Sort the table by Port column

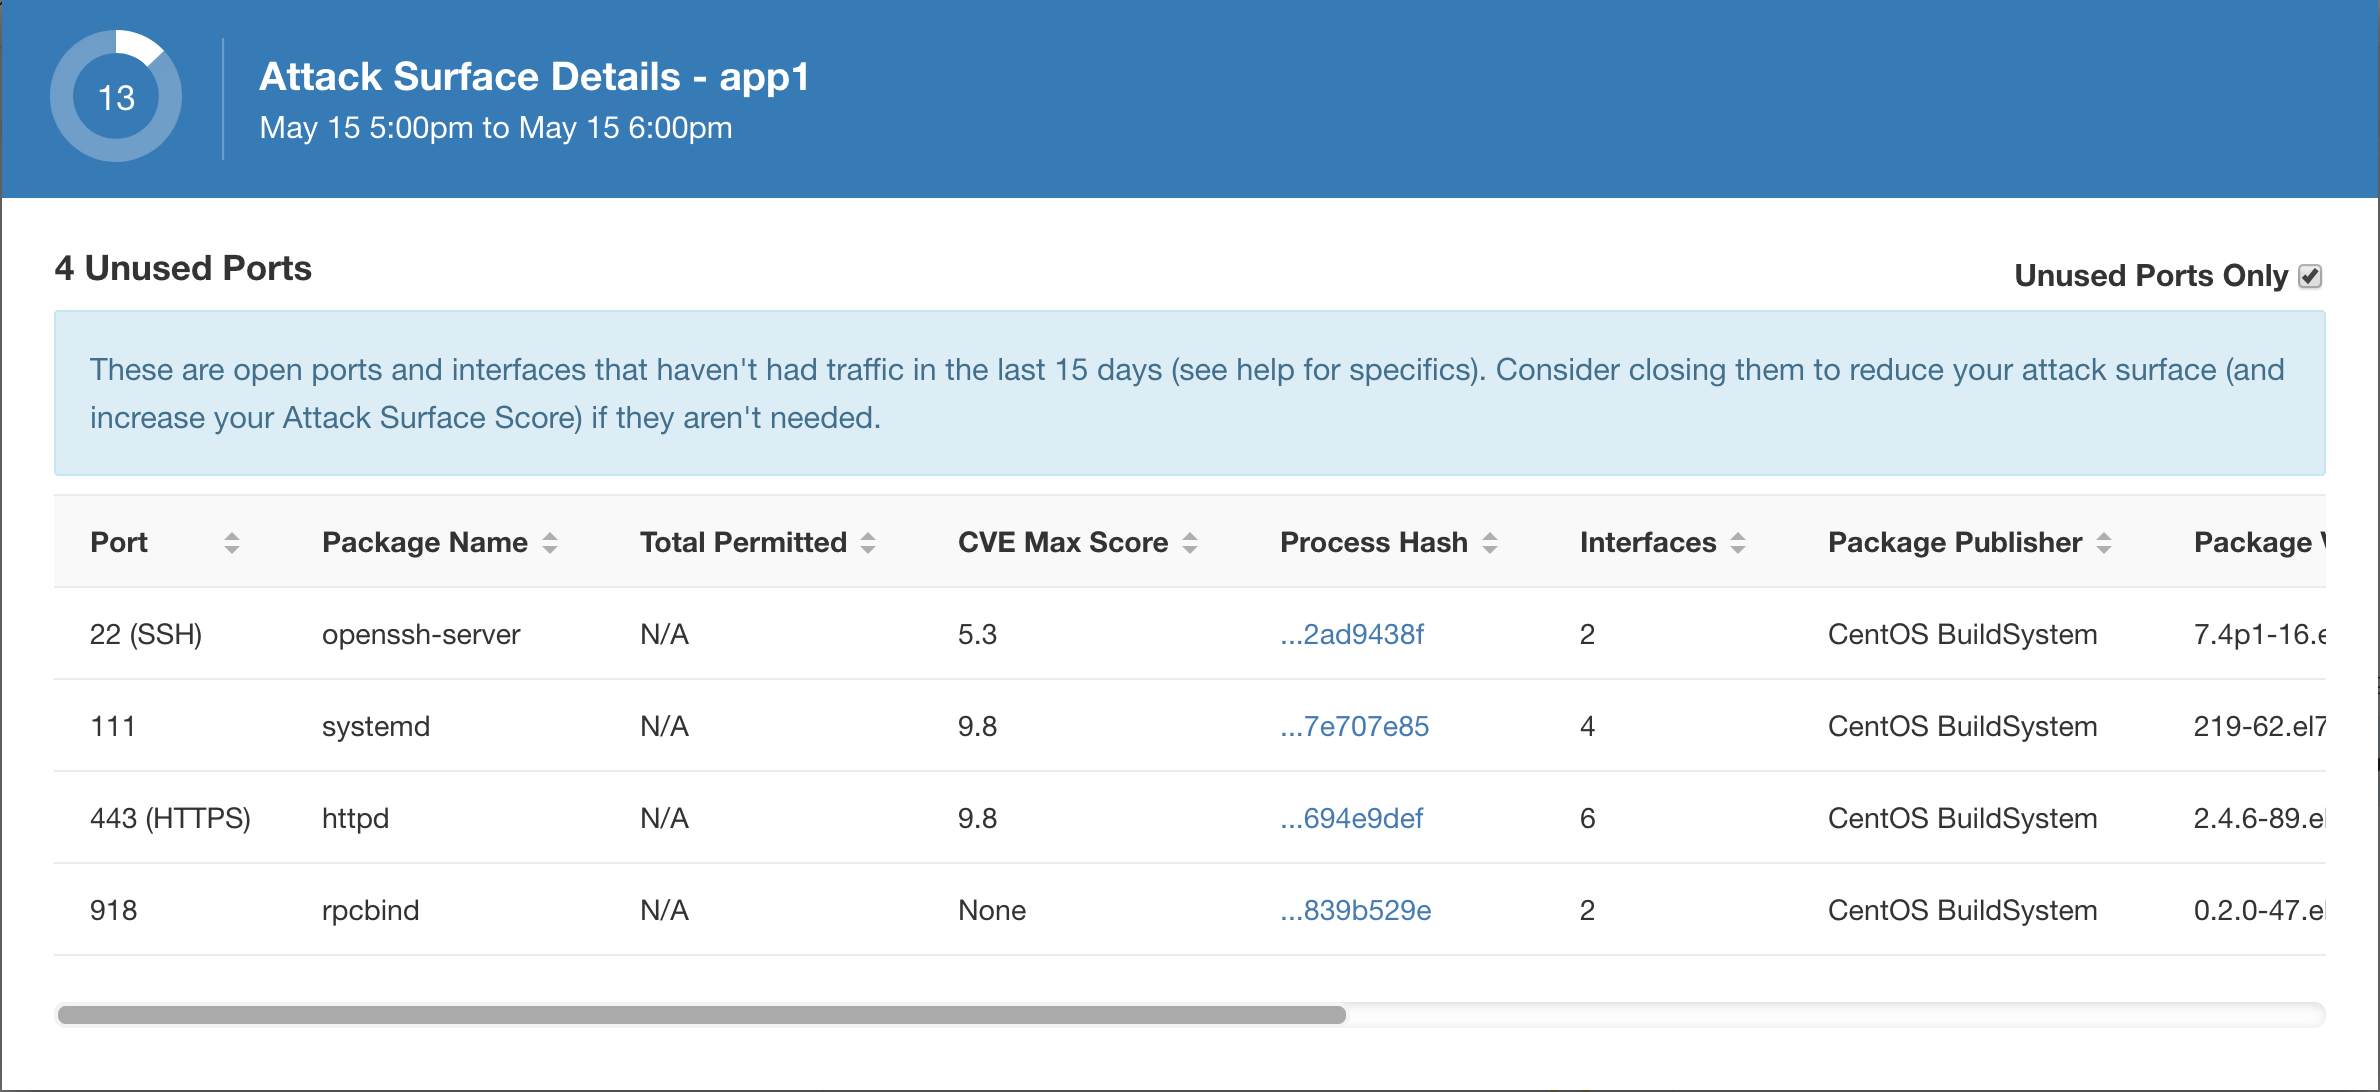tap(232, 542)
